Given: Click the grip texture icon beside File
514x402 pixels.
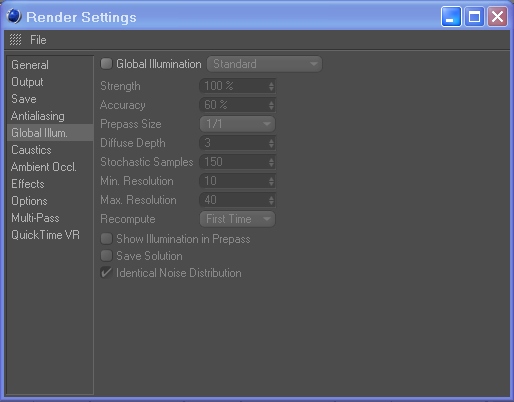Looking at the screenshot, I should pos(15,40).
